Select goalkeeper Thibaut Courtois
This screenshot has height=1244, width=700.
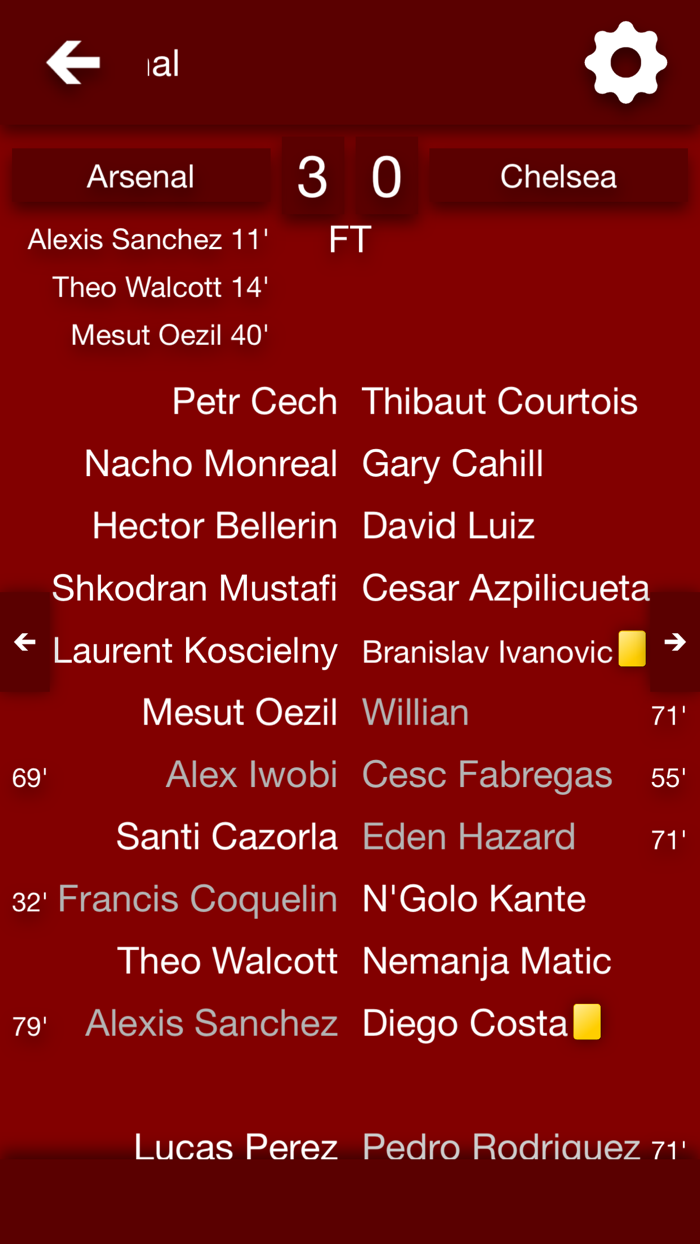click(x=500, y=401)
